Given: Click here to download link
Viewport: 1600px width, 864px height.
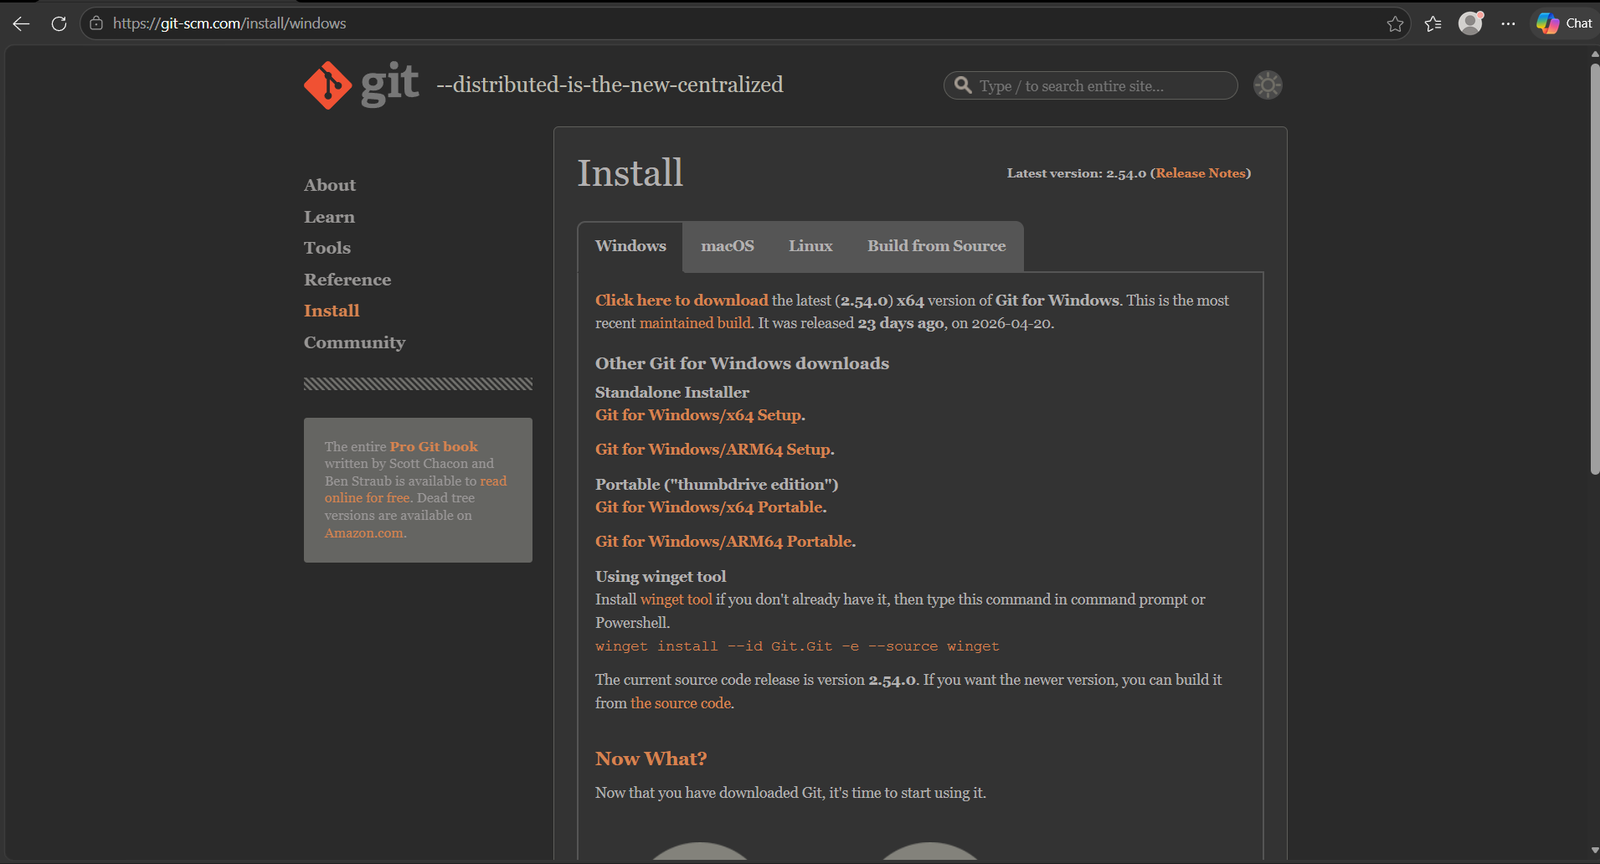Looking at the screenshot, I should point(681,300).
